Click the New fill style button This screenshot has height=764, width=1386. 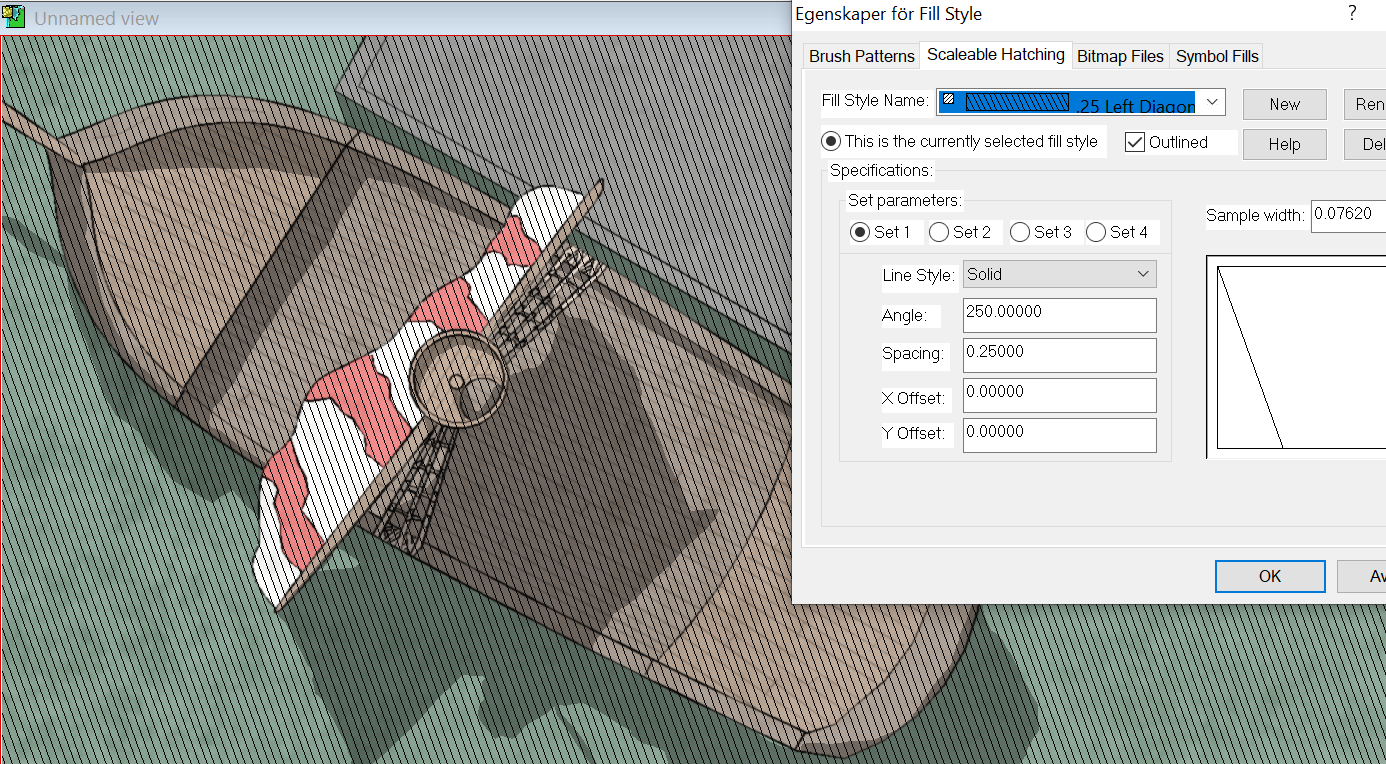(1284, 104)
